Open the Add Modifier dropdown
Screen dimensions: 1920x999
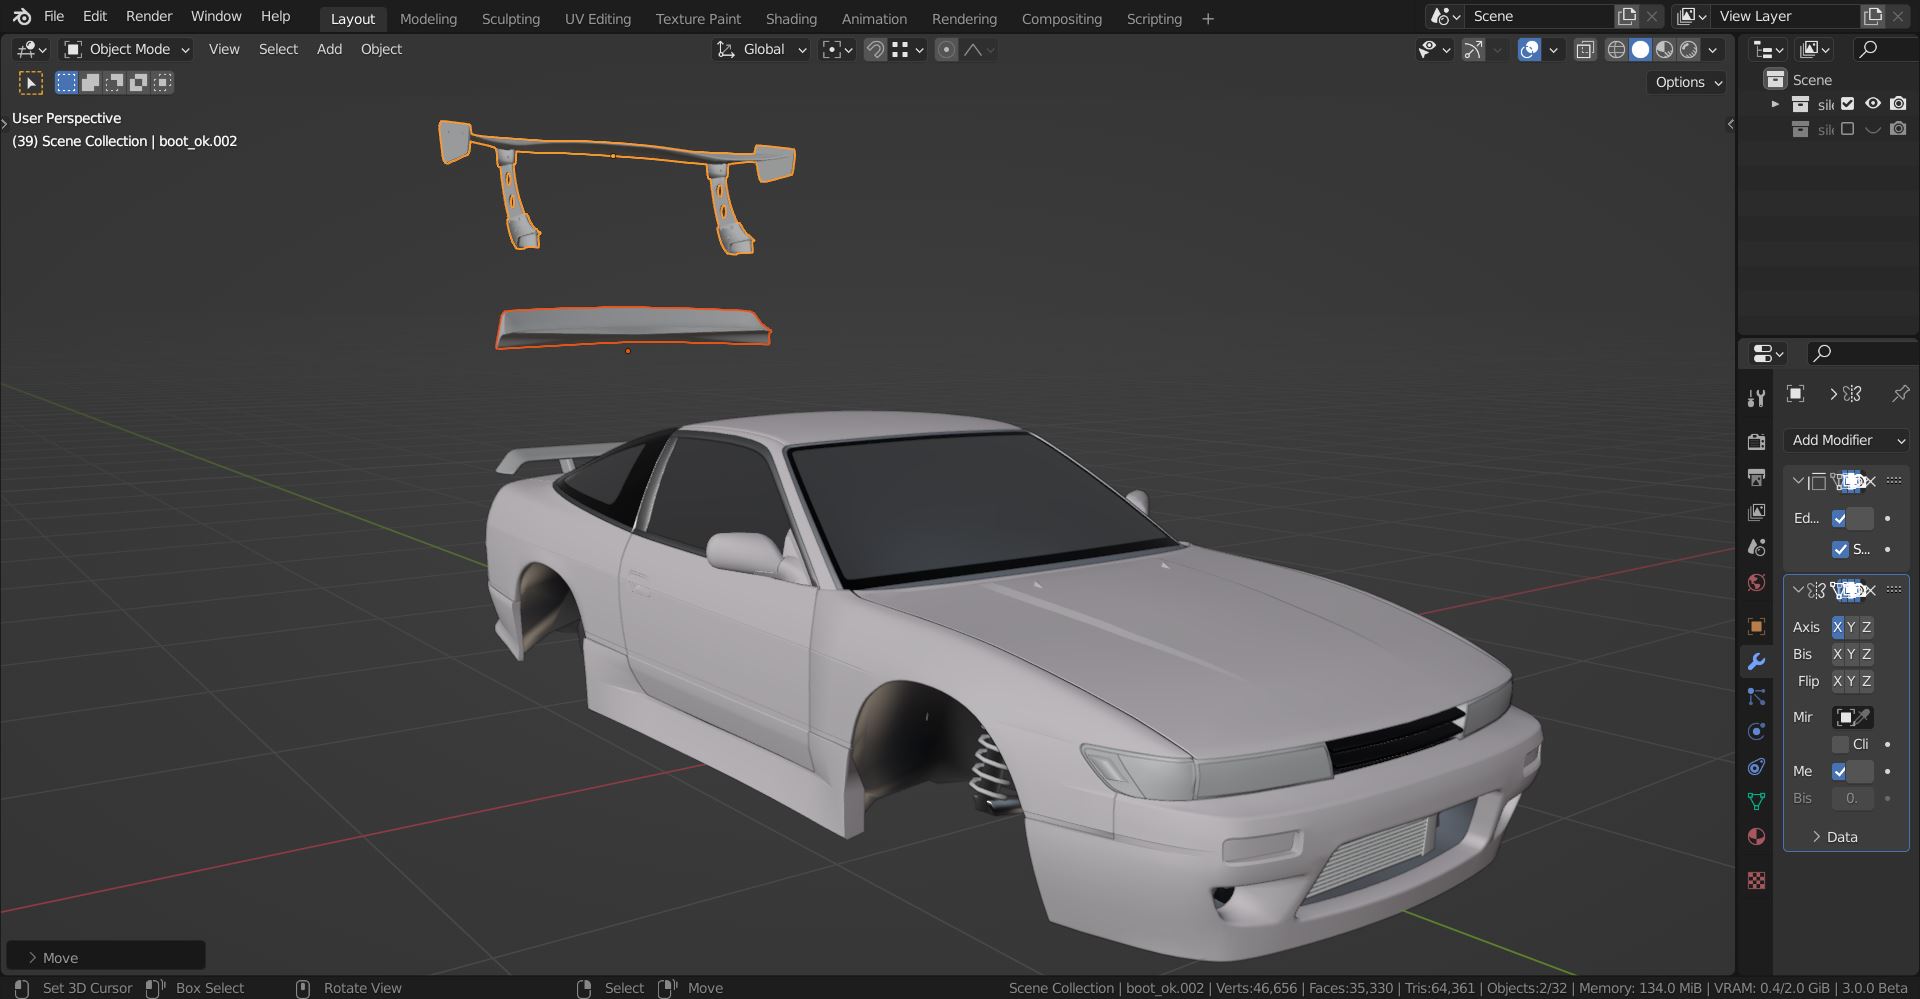pyautogui.click(x=1846, y=440)
